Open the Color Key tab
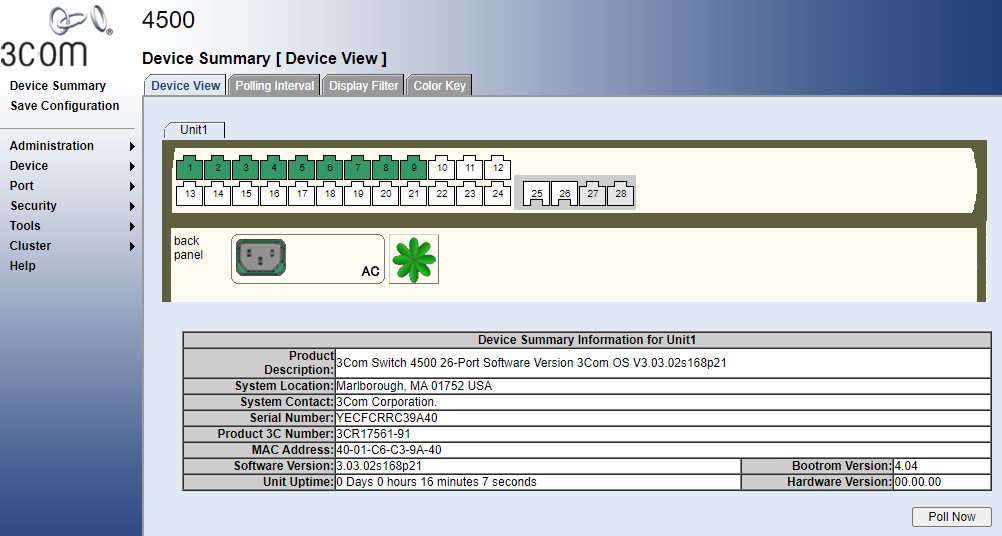 [440, 86]
